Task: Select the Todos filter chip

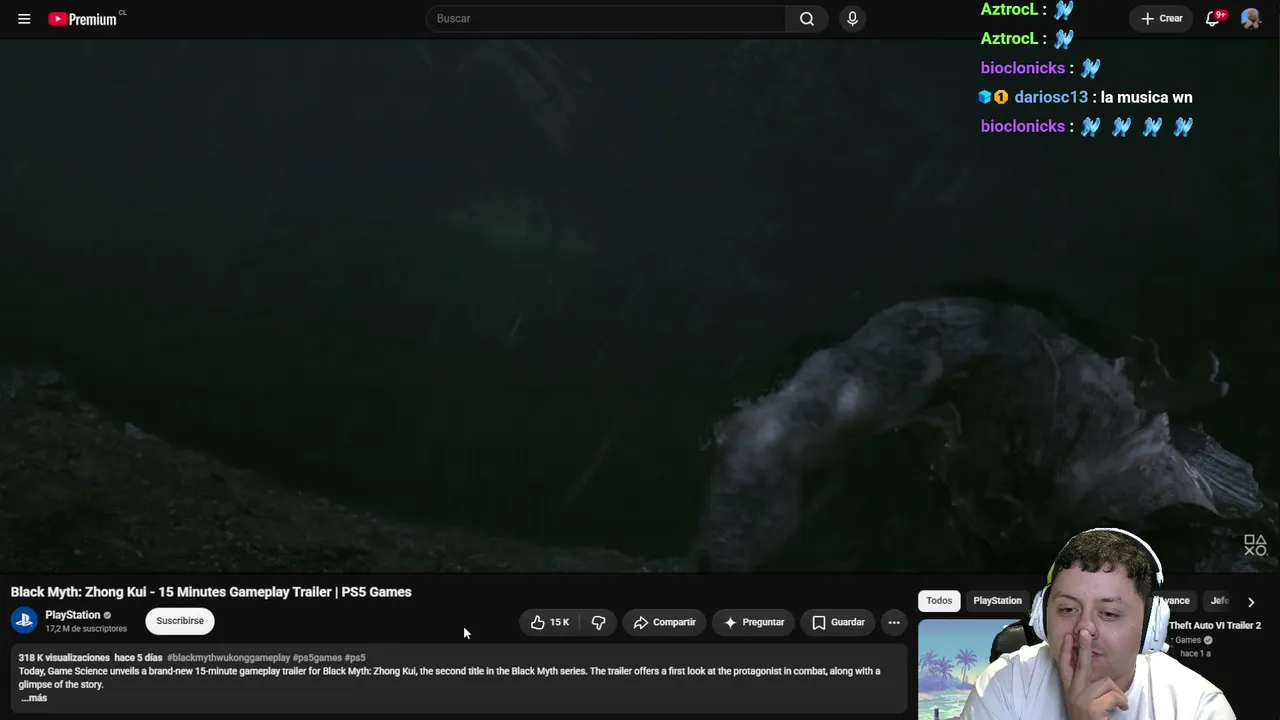Action: pyautogui.click(x=939, y=601)
